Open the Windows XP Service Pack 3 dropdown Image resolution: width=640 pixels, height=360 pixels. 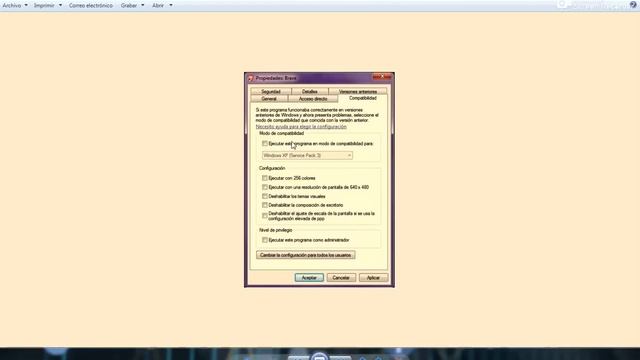click(307, 156)
